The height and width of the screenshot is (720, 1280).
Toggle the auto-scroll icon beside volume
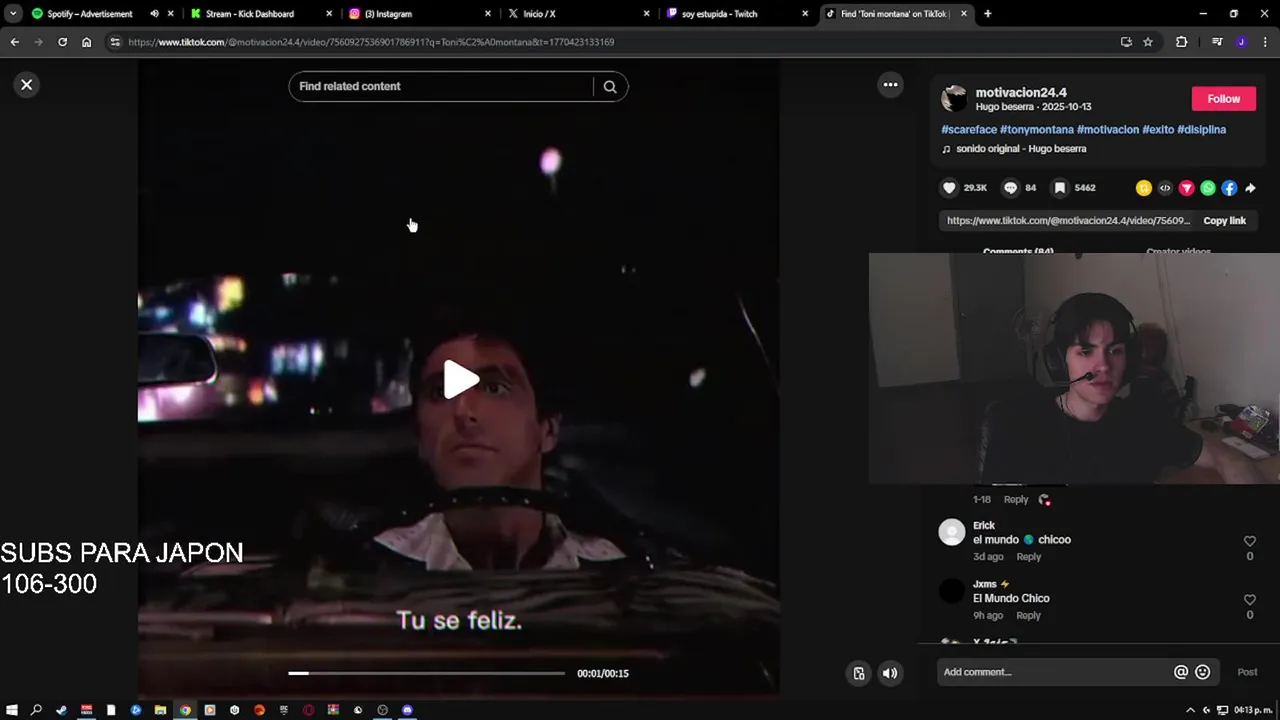pyautogui.click(x=858, y=673)
